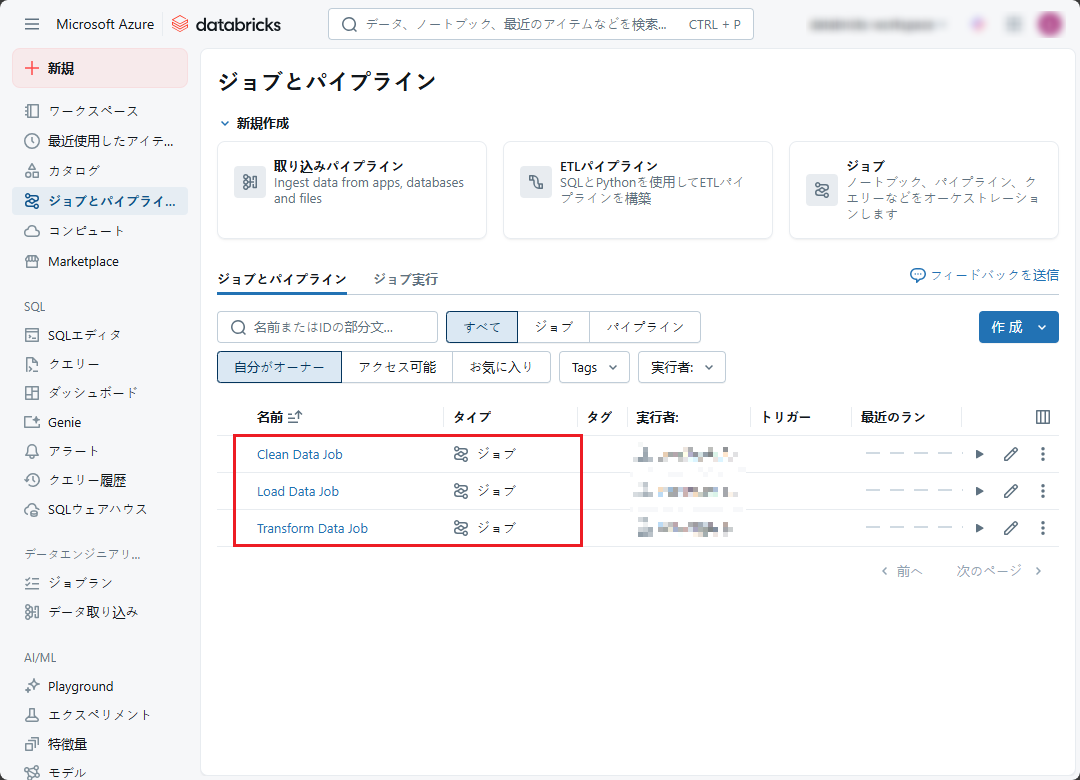Open the column settings icon
Image resolution: width=1080 pixels, height=780 pixels.
[x=1043, y=417]
